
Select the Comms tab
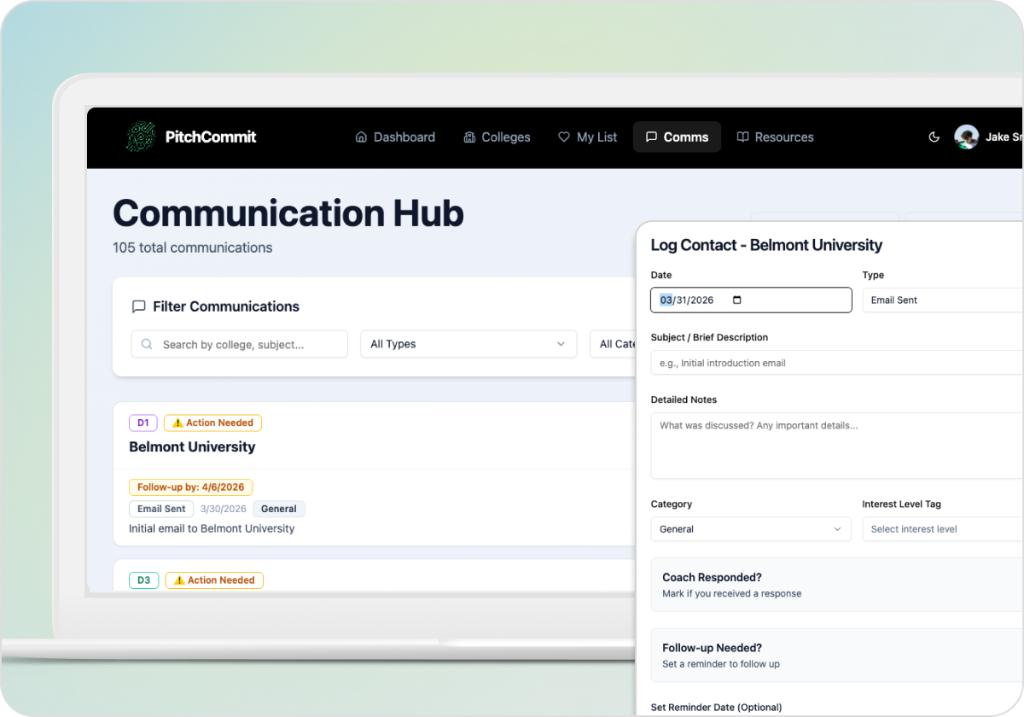tap(677, 137)
